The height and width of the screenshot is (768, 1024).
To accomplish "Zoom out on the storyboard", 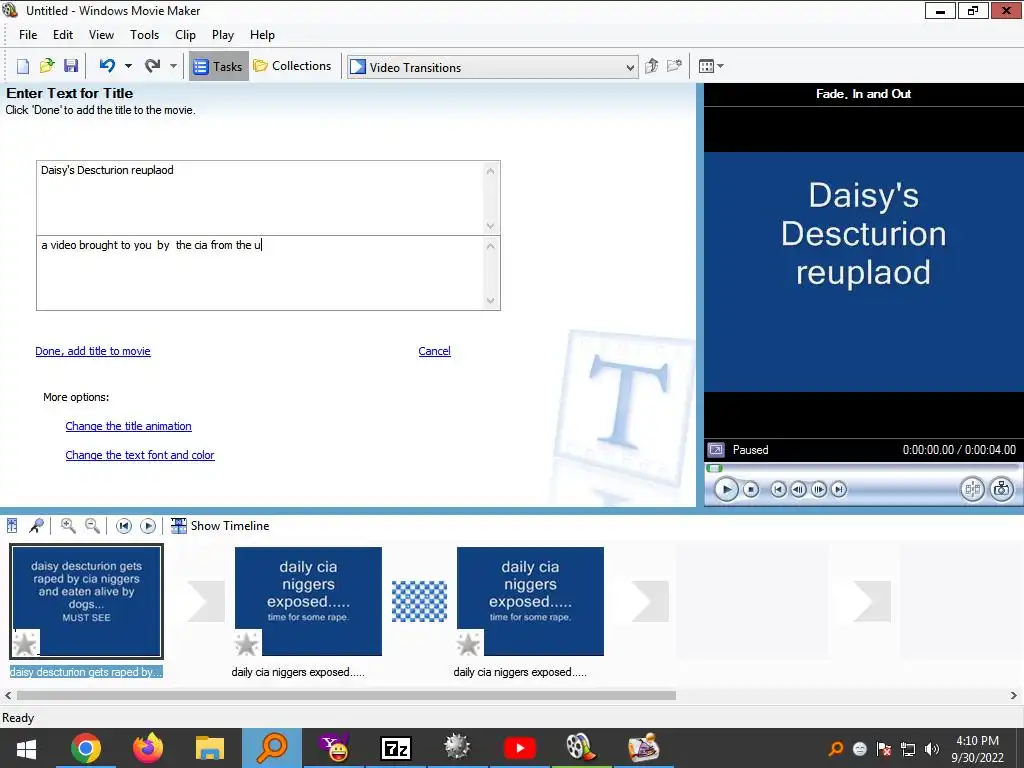I will (93, 526).
